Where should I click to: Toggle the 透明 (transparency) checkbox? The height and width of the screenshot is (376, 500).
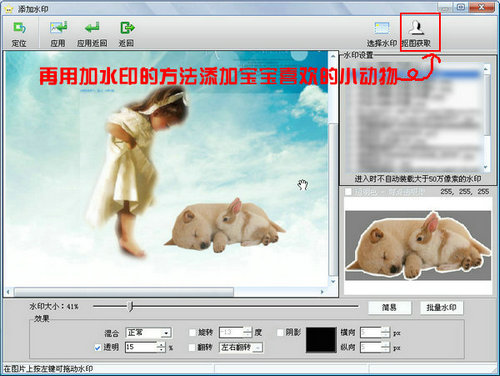tap(97, 348)
